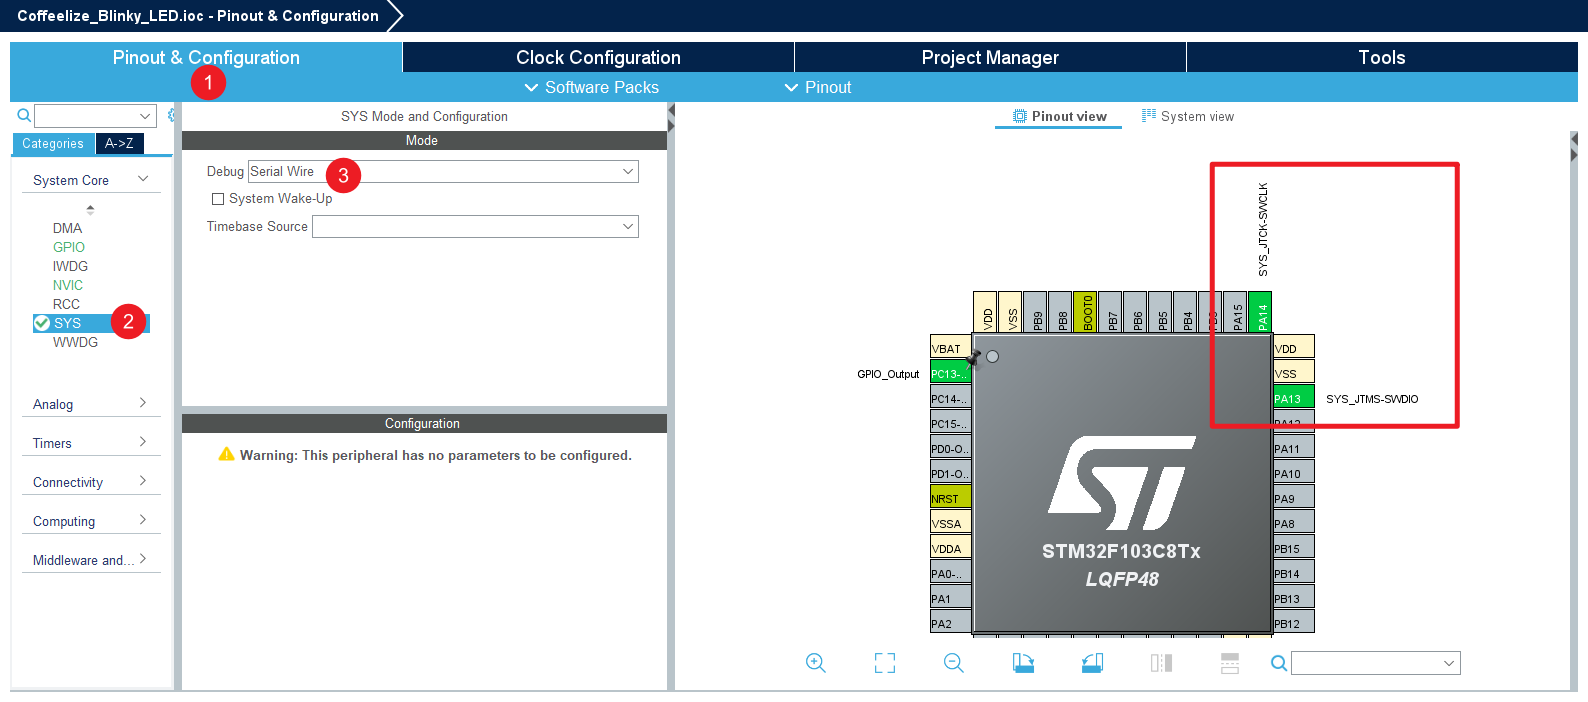Click the vertical split view icon
The image size is (1588, 702).
click(1161, 663)
